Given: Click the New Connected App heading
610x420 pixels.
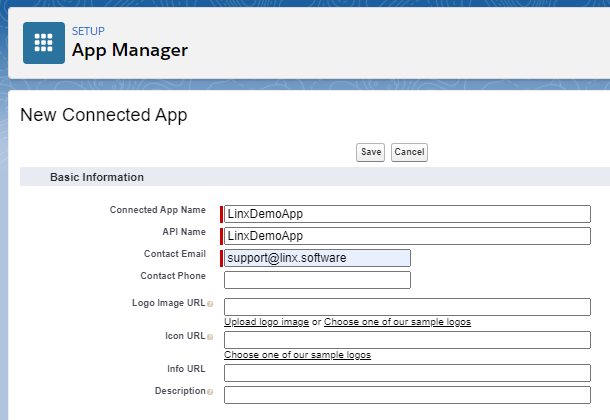Looking at the screenshot, I should click(x=104, y=115).
